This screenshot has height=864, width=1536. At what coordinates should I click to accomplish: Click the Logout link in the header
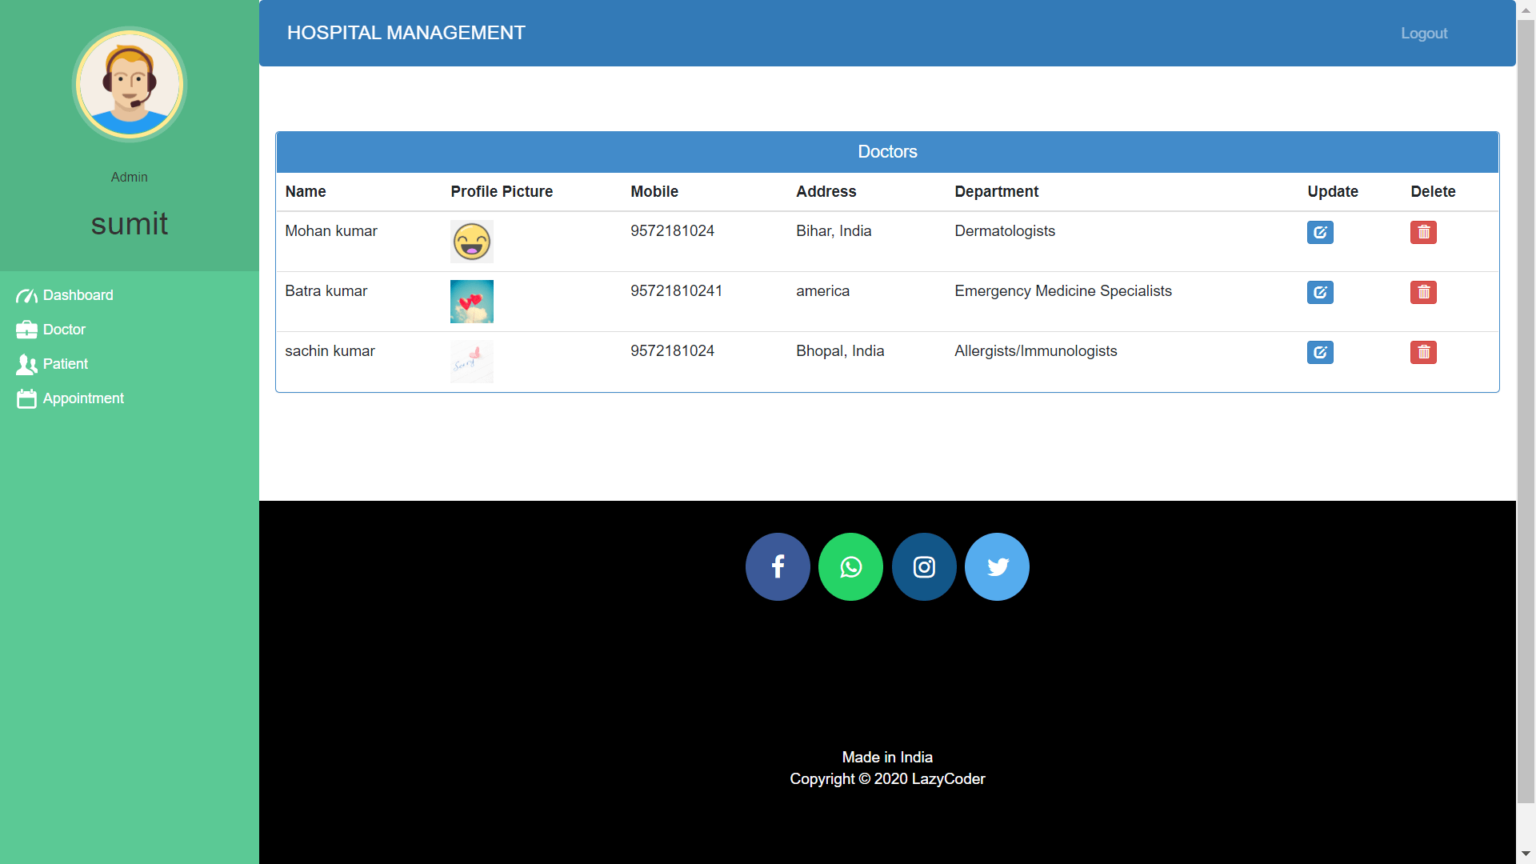(1423, 33)
